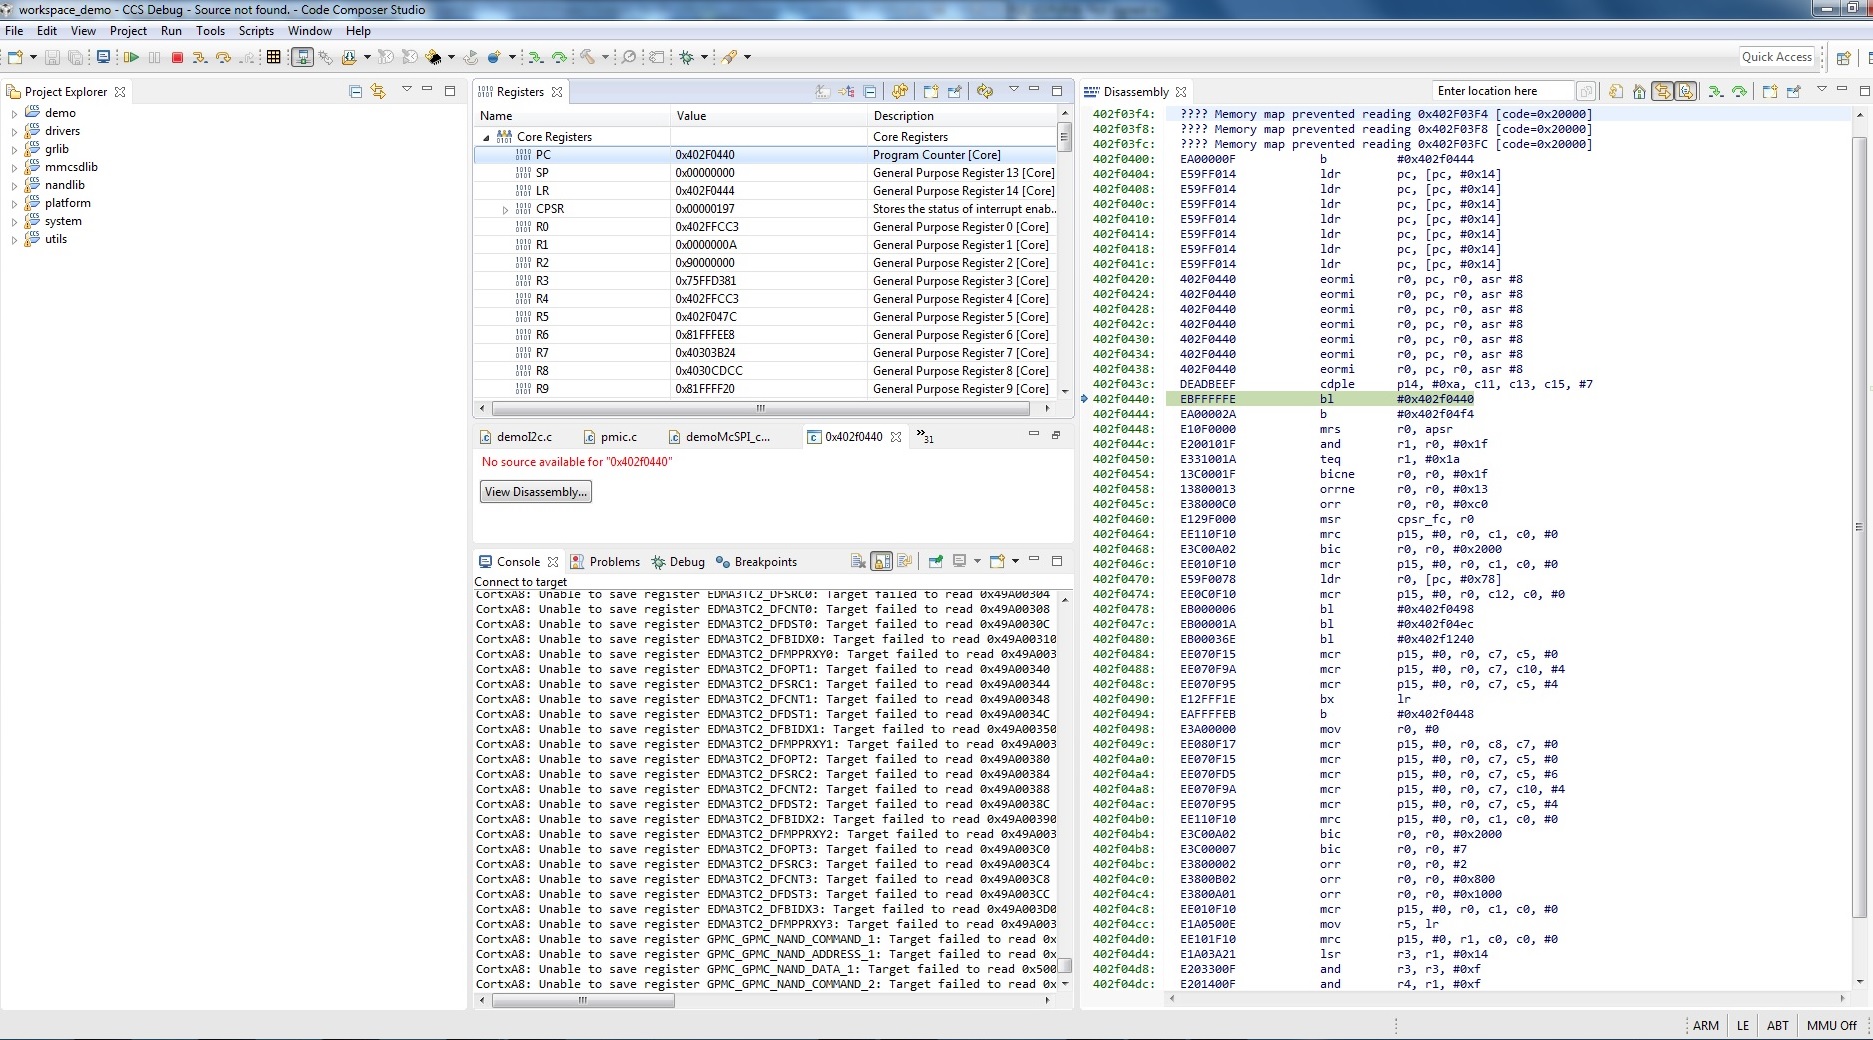Click the Step Over icon in main toolbar
The height and width of the screenshot is (1040, 1873).
223,57
